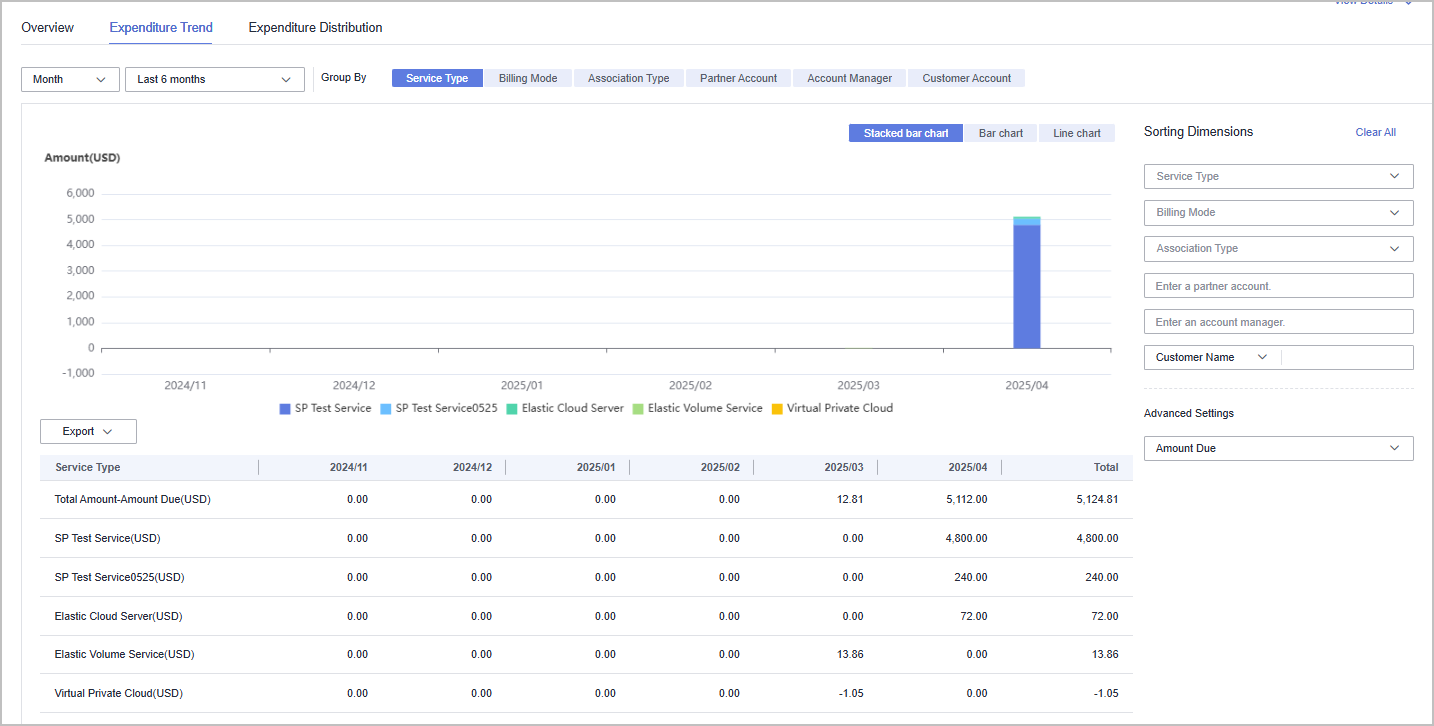Click the Customer Name dropdown arrow

tap(1262, 357)
